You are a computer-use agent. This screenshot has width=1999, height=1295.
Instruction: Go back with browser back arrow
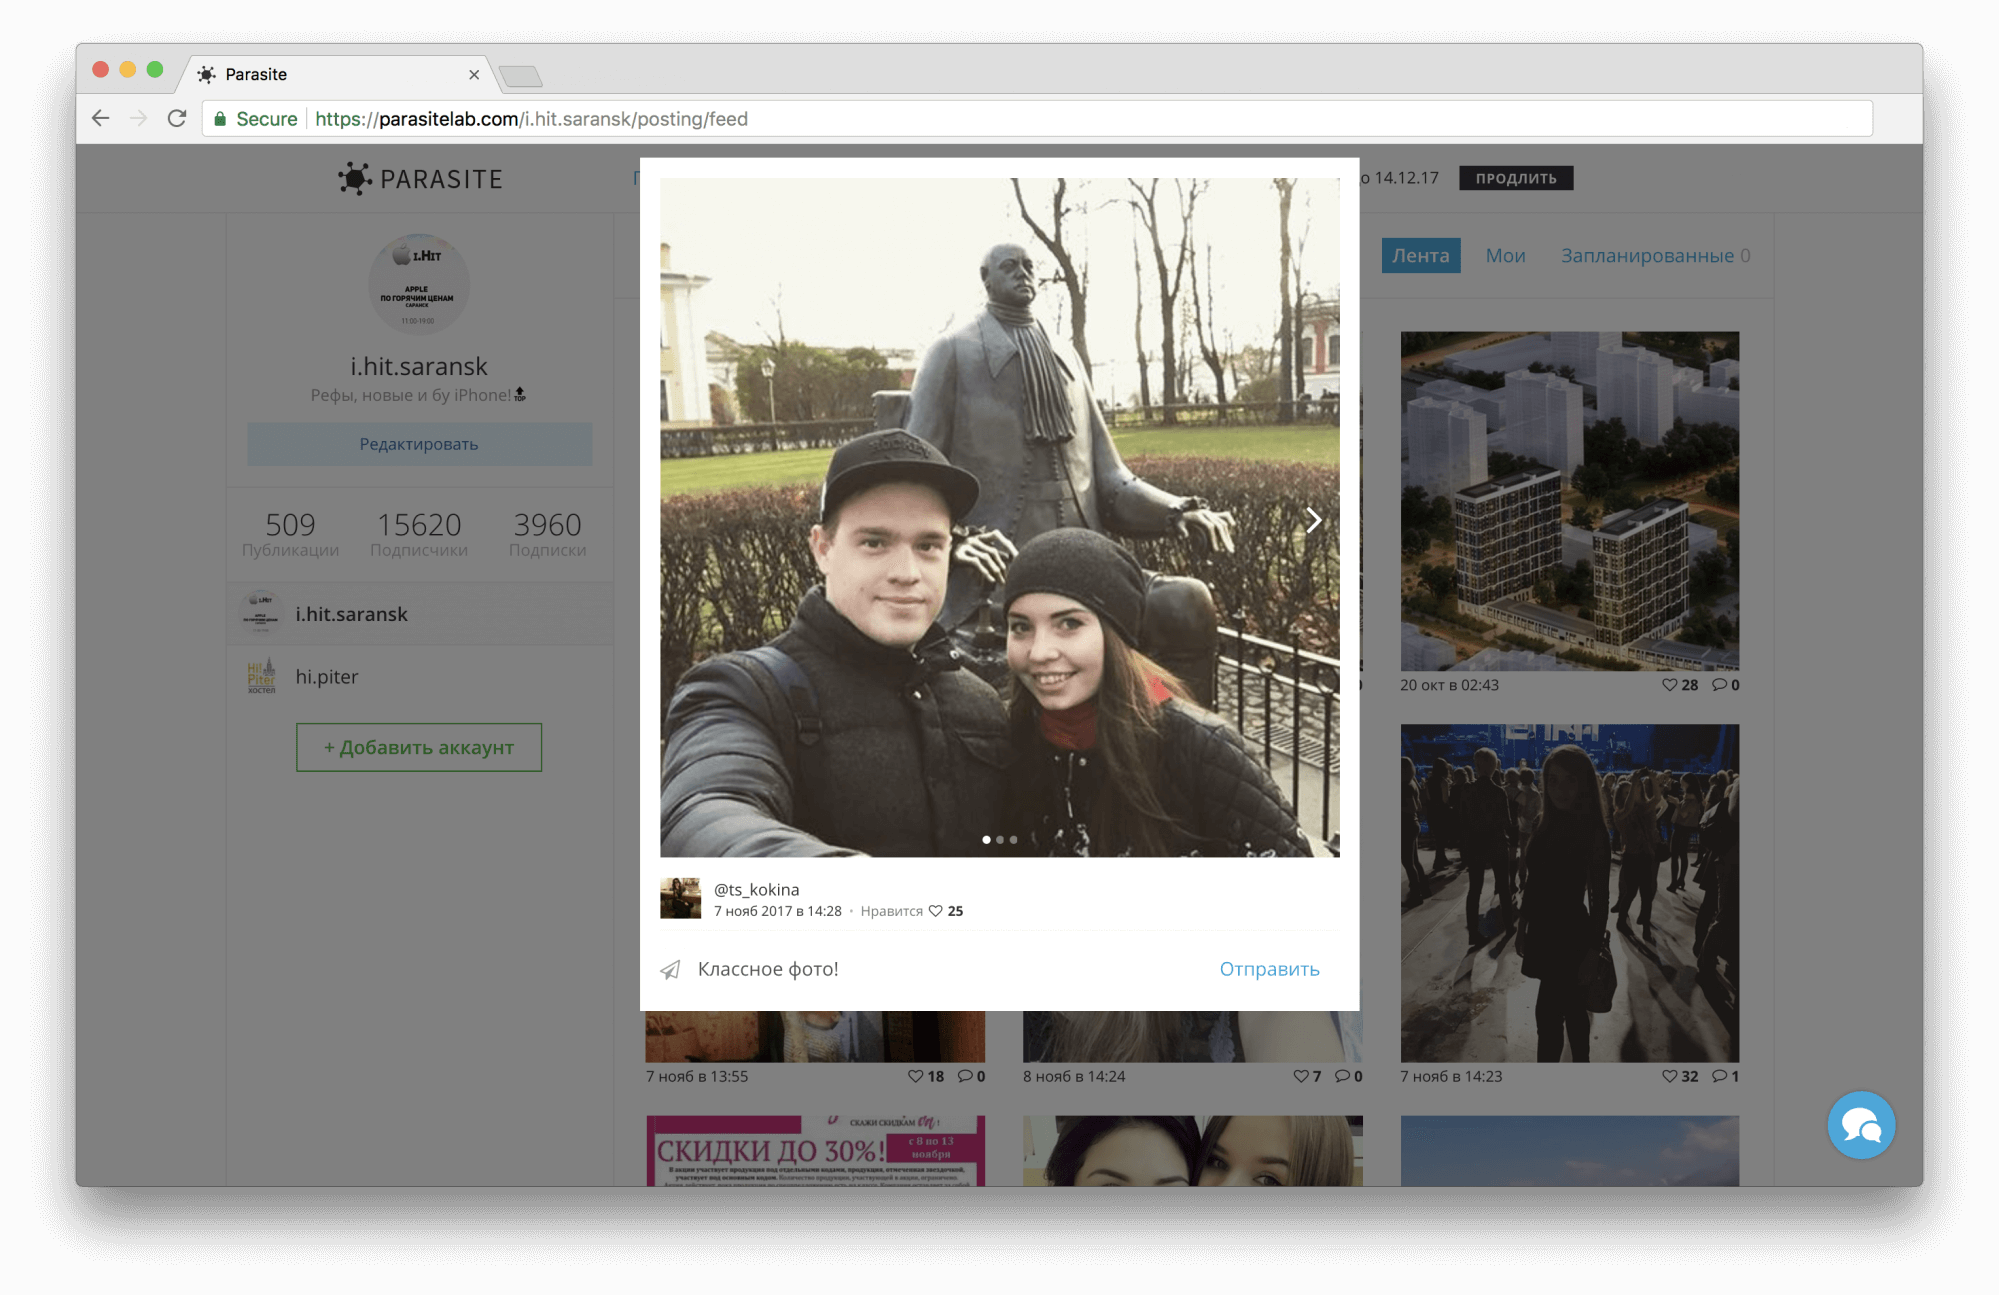(101, 119)
